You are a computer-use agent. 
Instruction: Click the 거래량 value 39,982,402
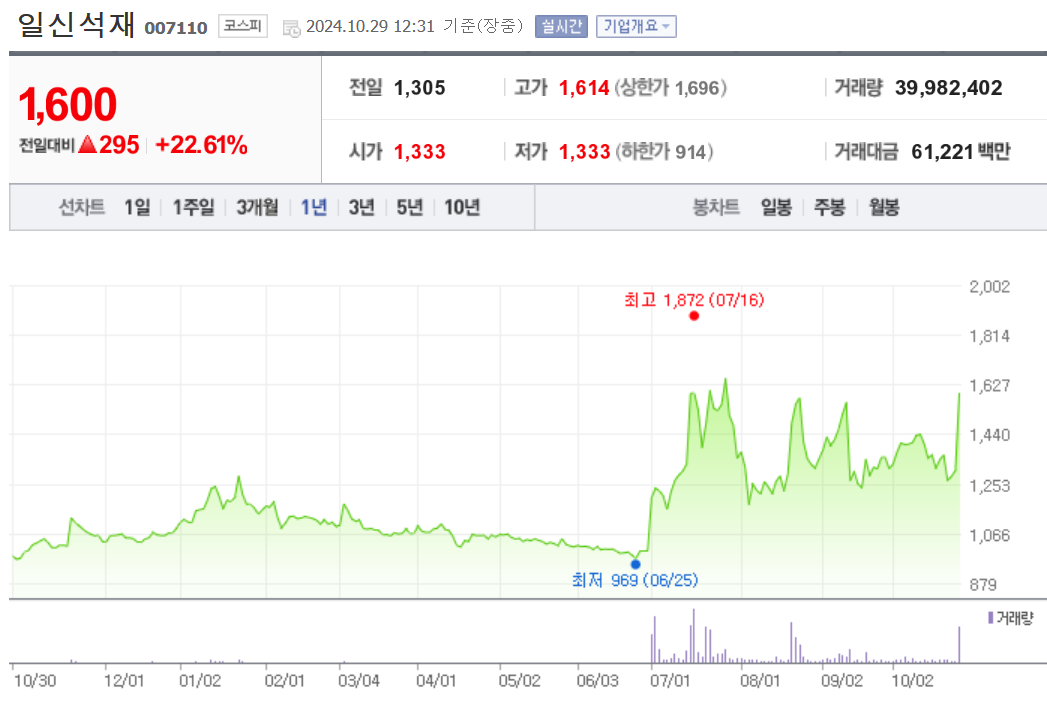click(949, 87)
